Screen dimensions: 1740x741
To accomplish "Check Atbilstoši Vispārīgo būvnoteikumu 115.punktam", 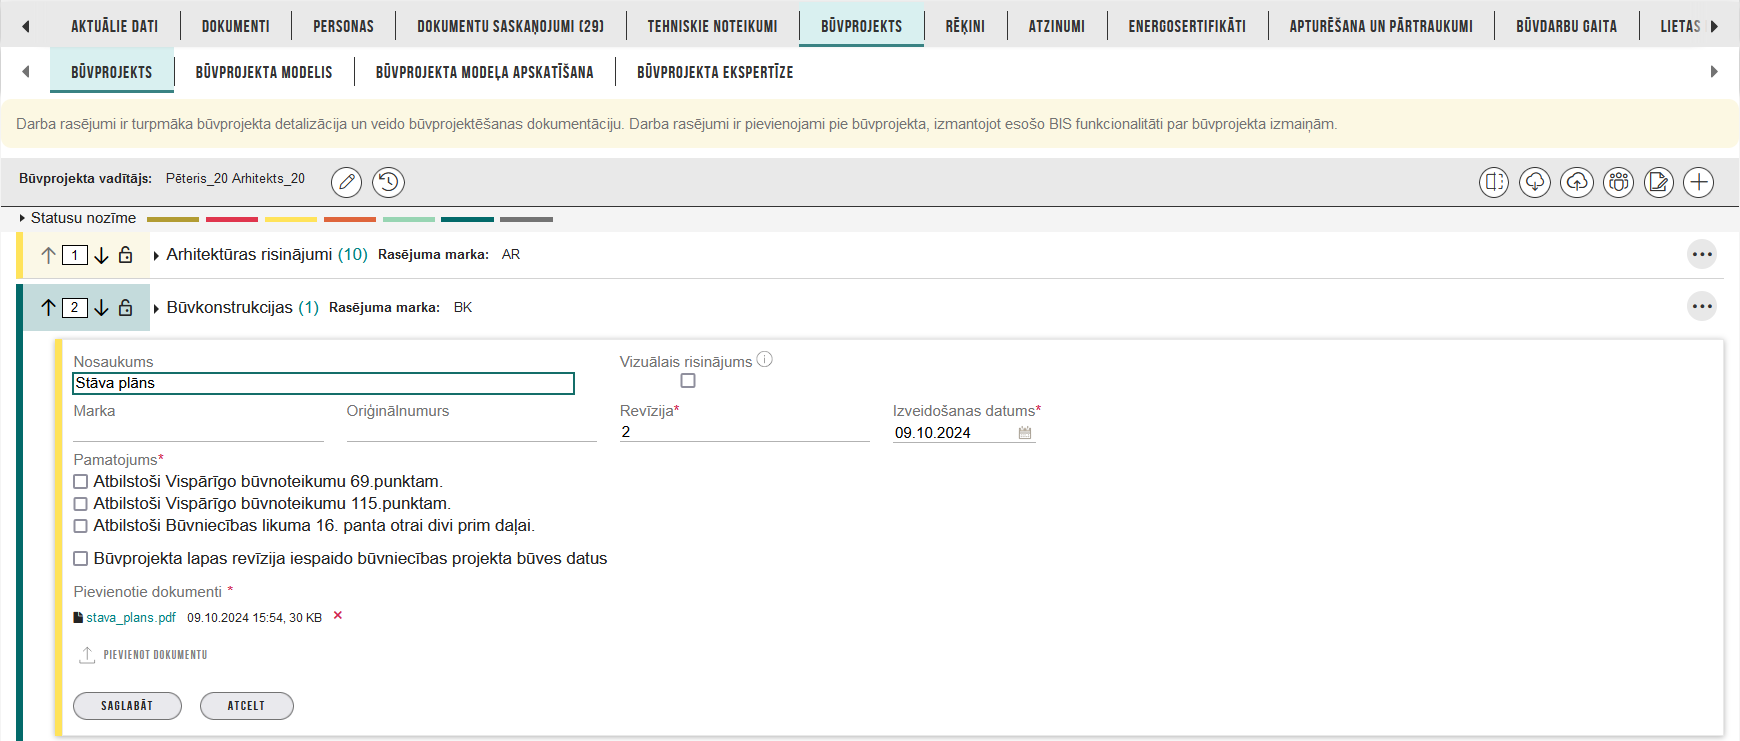I will [x=81, y=504].
